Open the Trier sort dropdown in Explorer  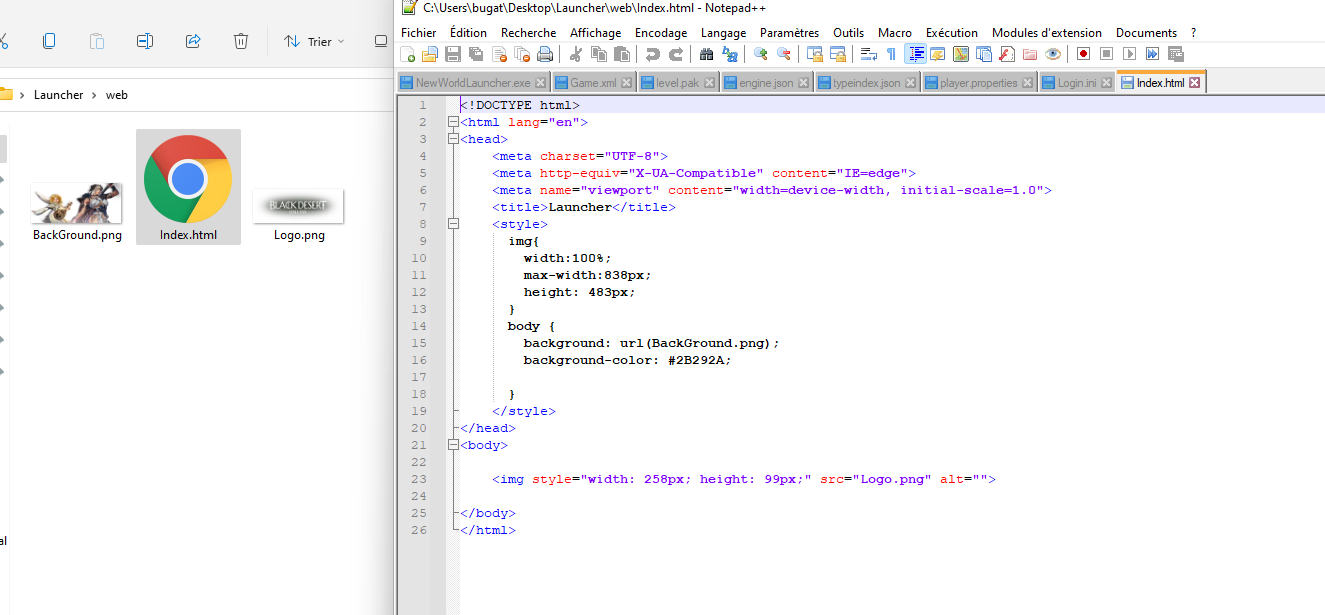[313, 41]
